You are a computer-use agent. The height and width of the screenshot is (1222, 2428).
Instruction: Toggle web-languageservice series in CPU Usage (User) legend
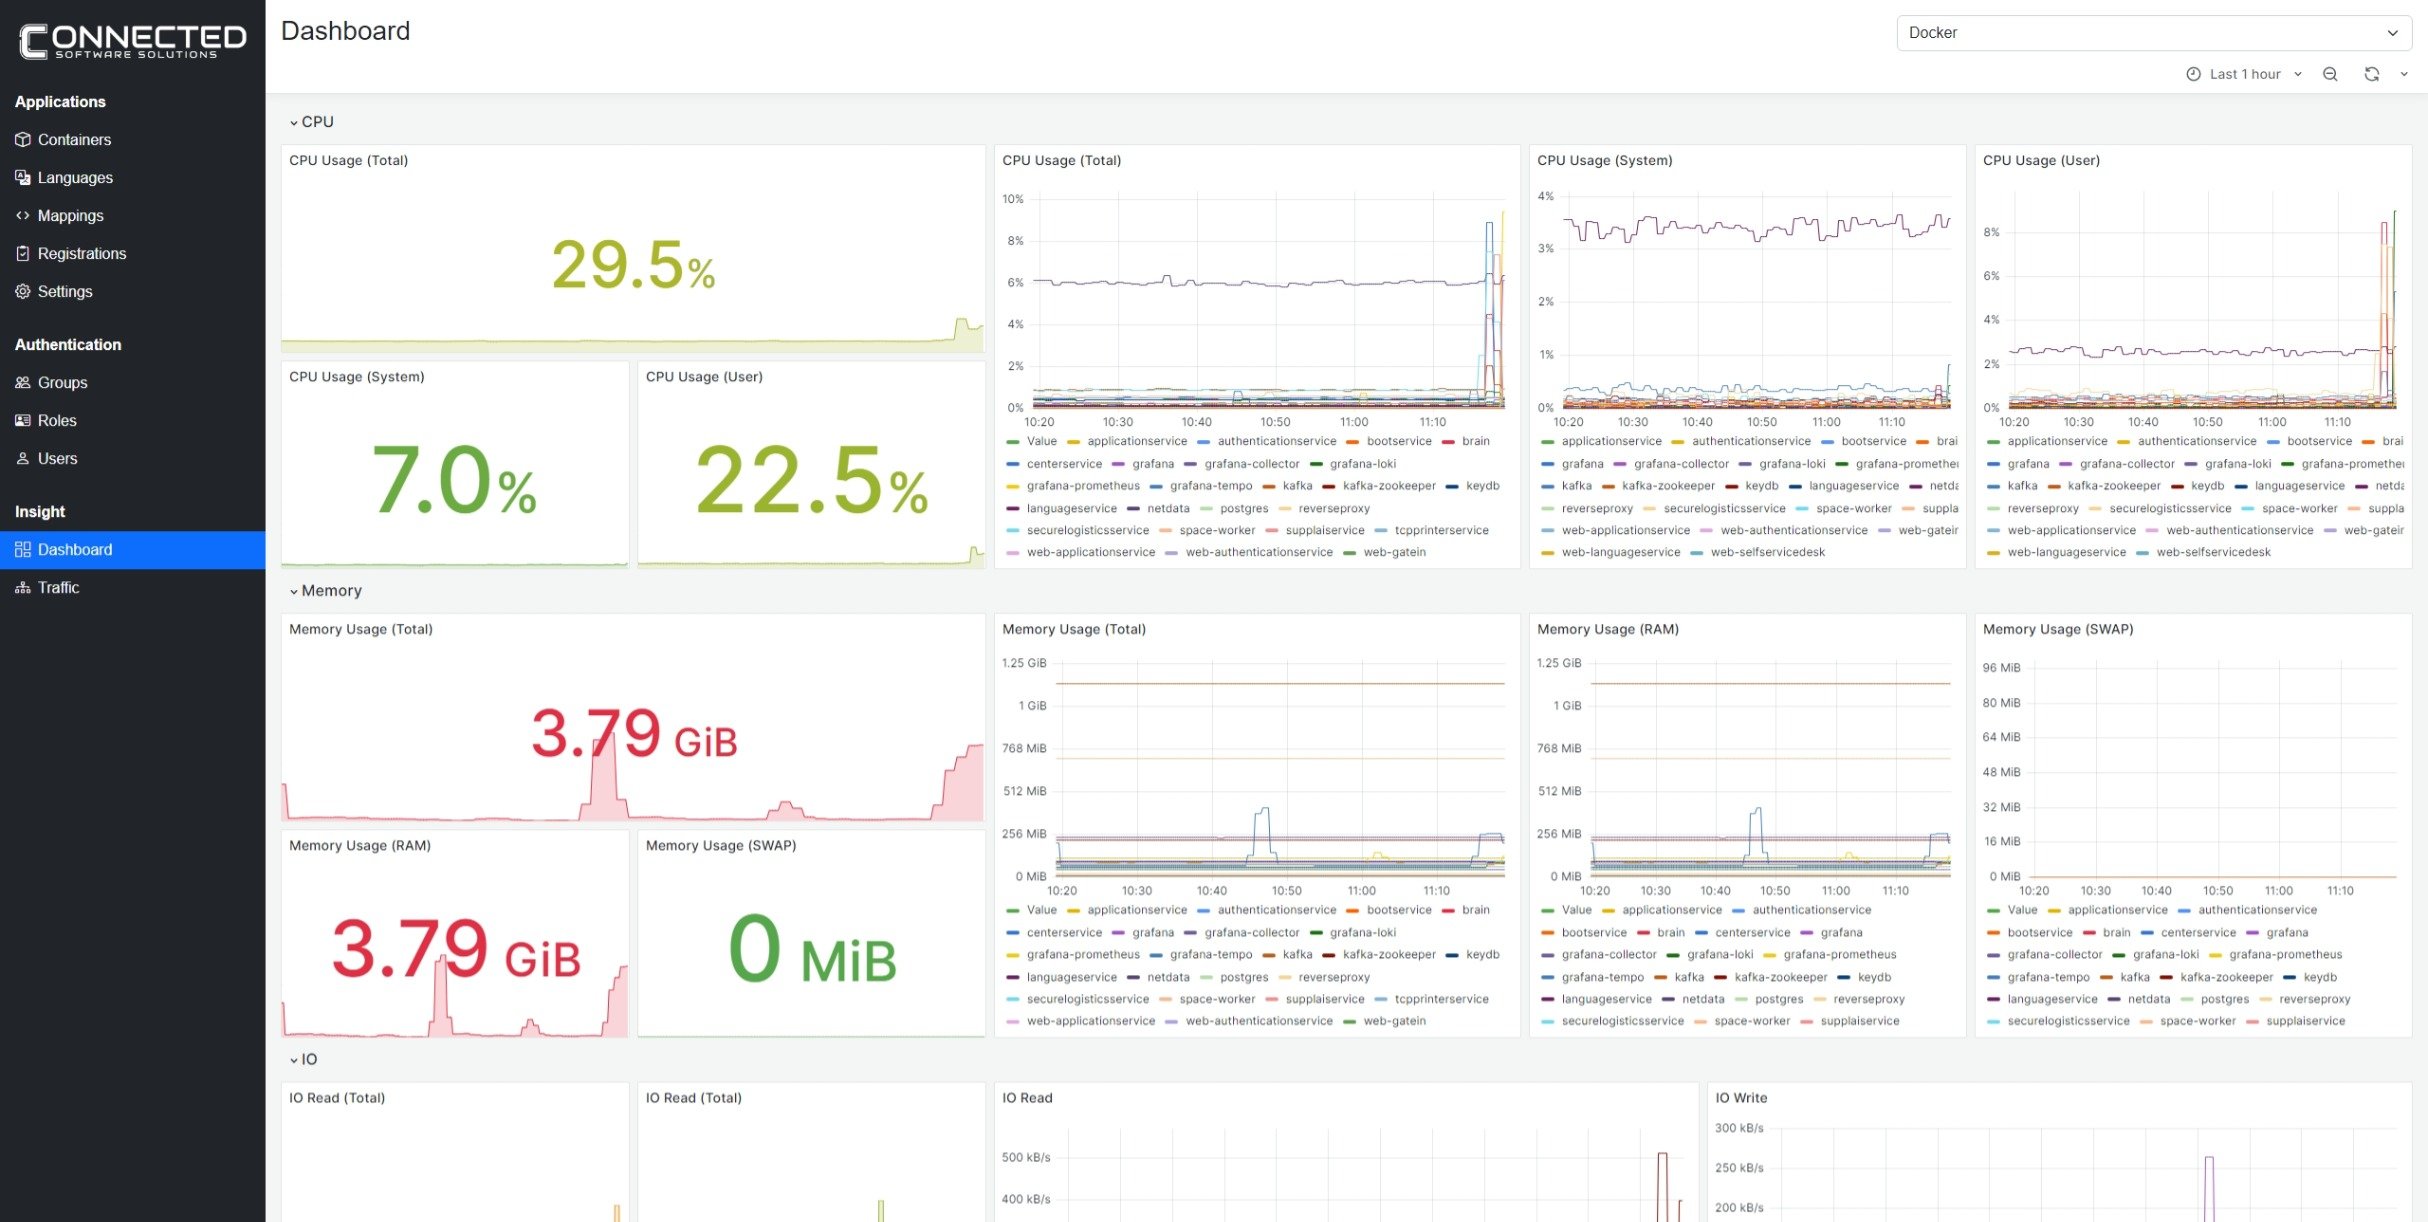point(2066,553)
